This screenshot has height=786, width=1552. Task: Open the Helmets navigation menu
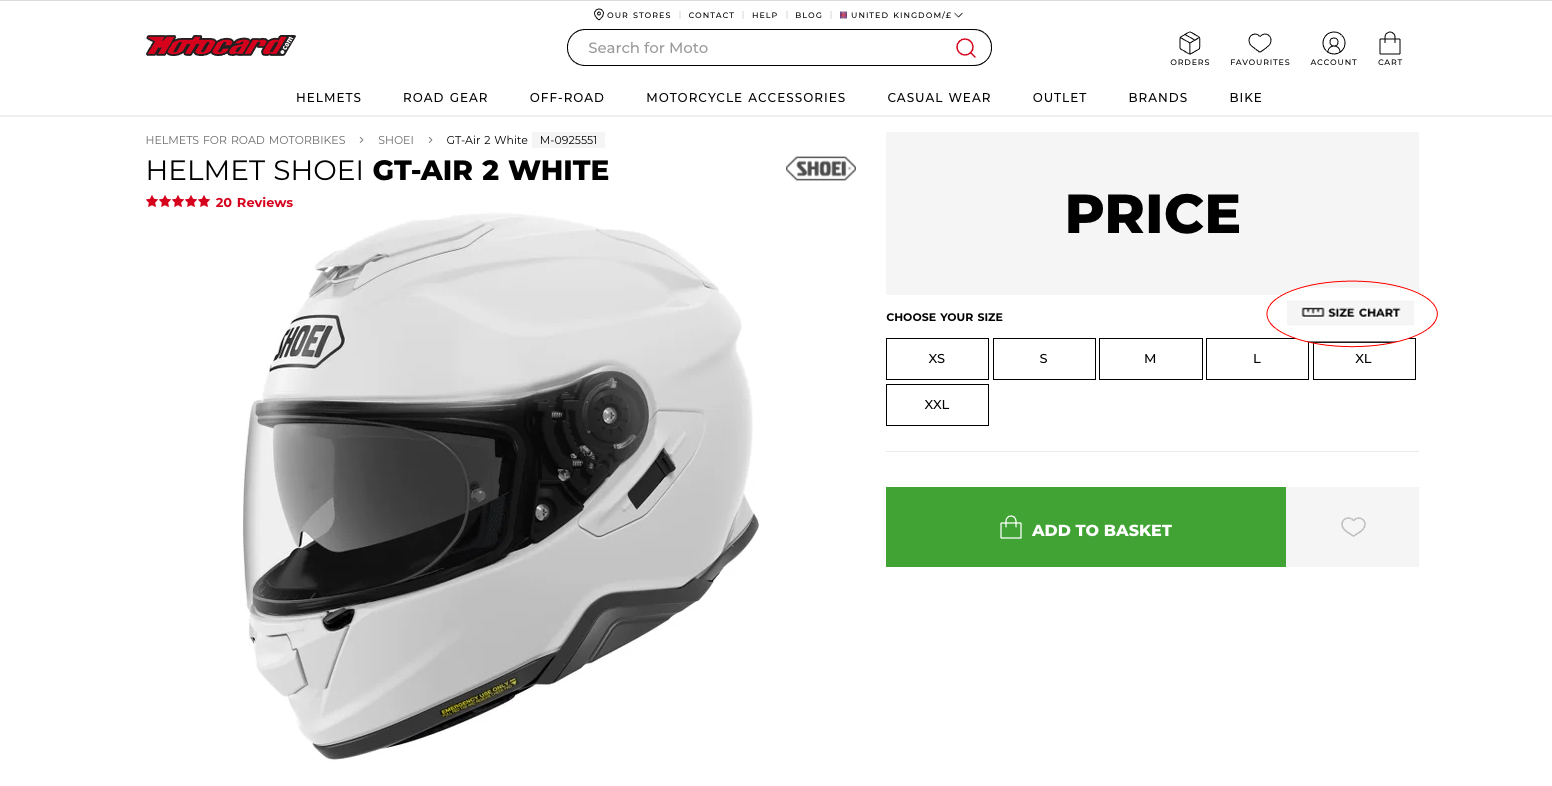tap(329, 98)
